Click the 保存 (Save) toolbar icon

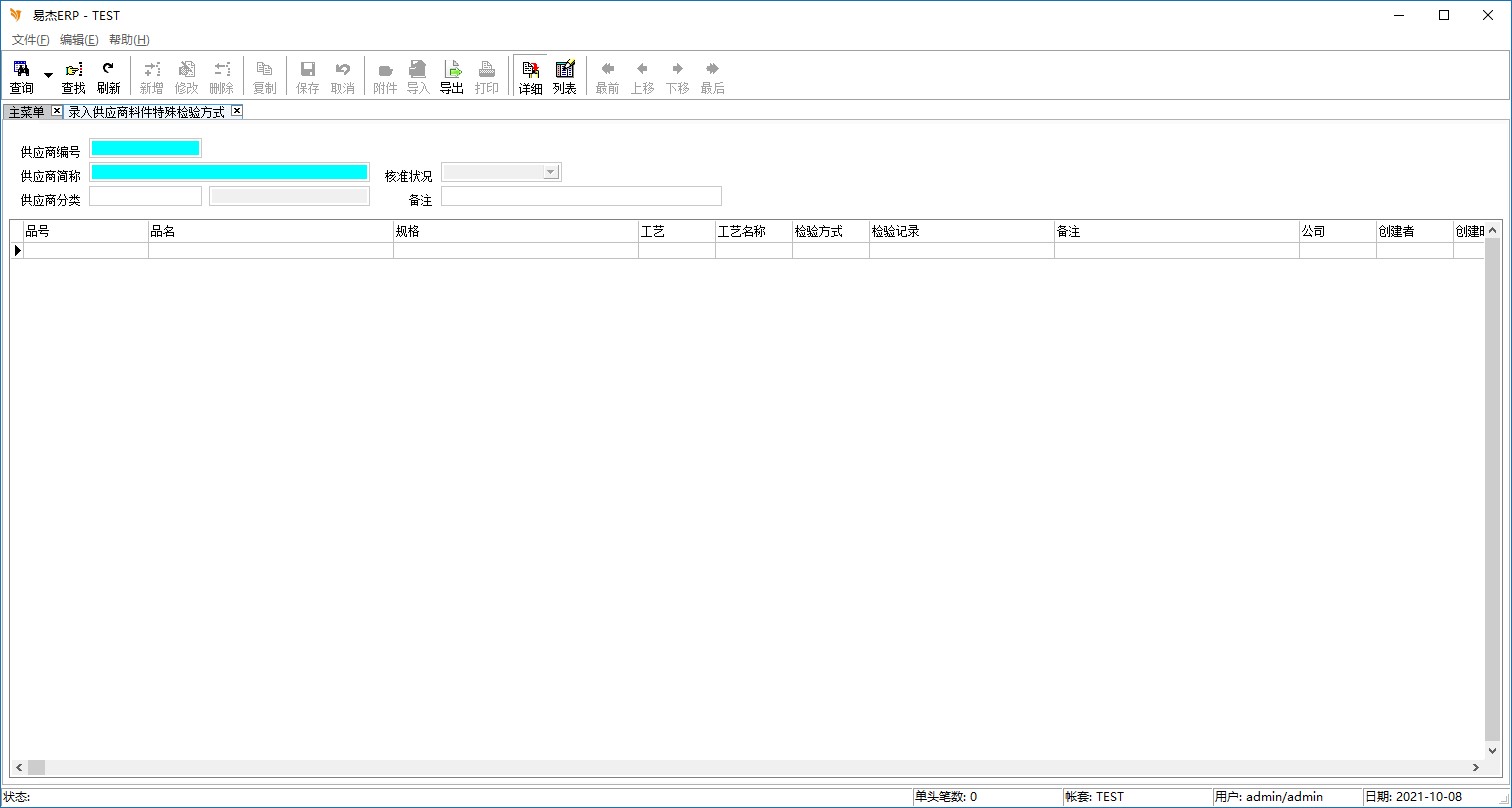(x=308, y=76)
